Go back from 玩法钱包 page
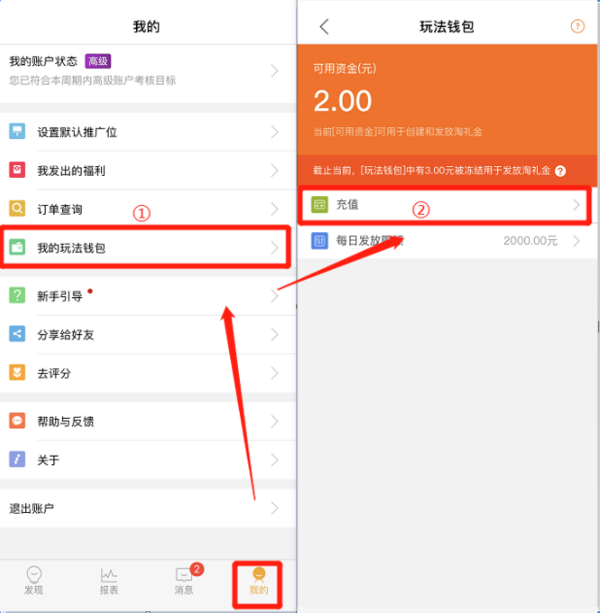The image size is (600, 613). (323, 27)
